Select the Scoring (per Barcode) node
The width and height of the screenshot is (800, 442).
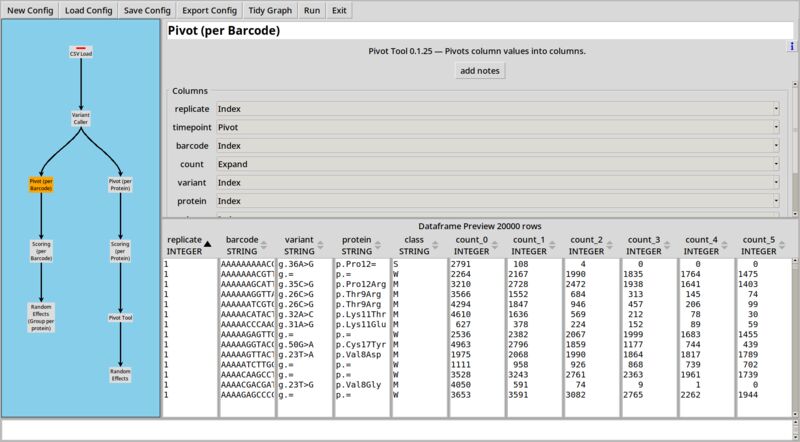pos(41,251)
